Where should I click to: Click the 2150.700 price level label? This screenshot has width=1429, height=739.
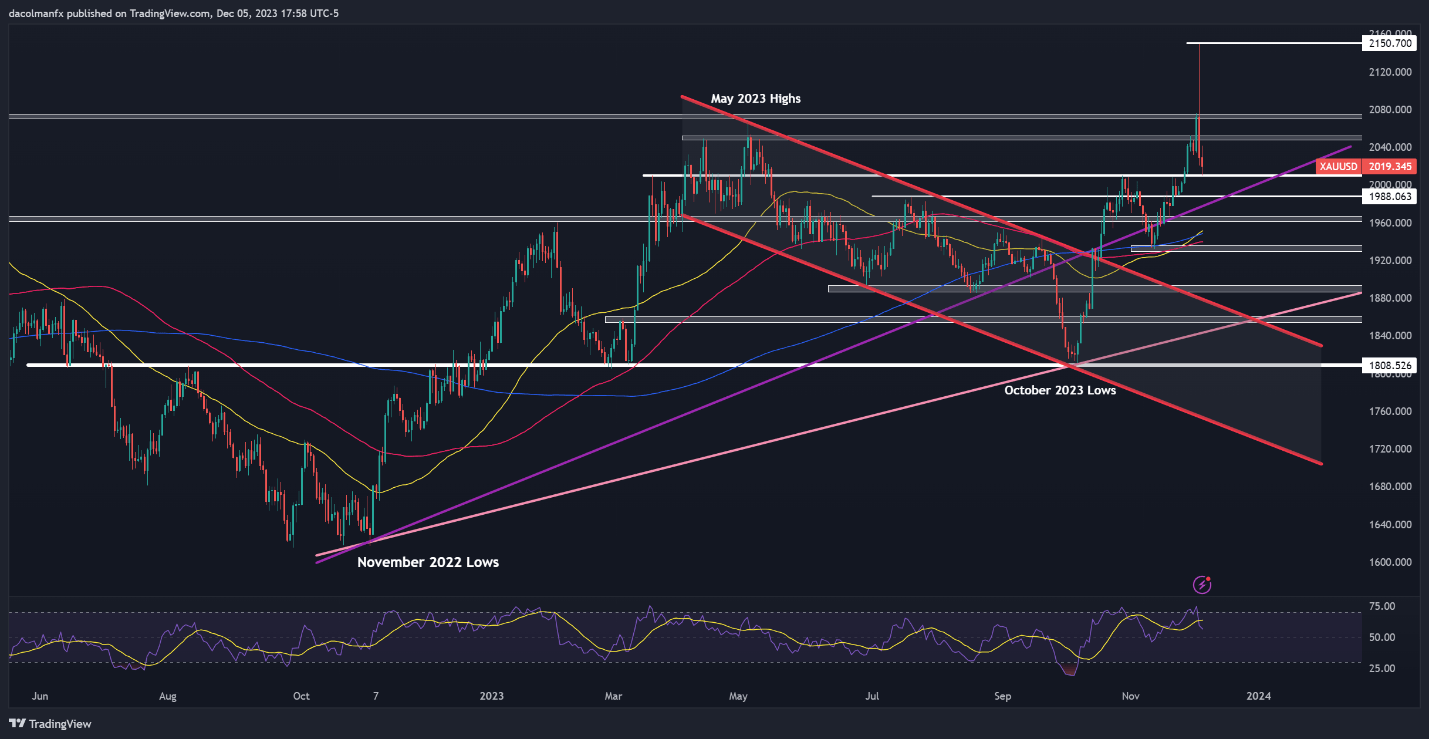pos(1391,43)
